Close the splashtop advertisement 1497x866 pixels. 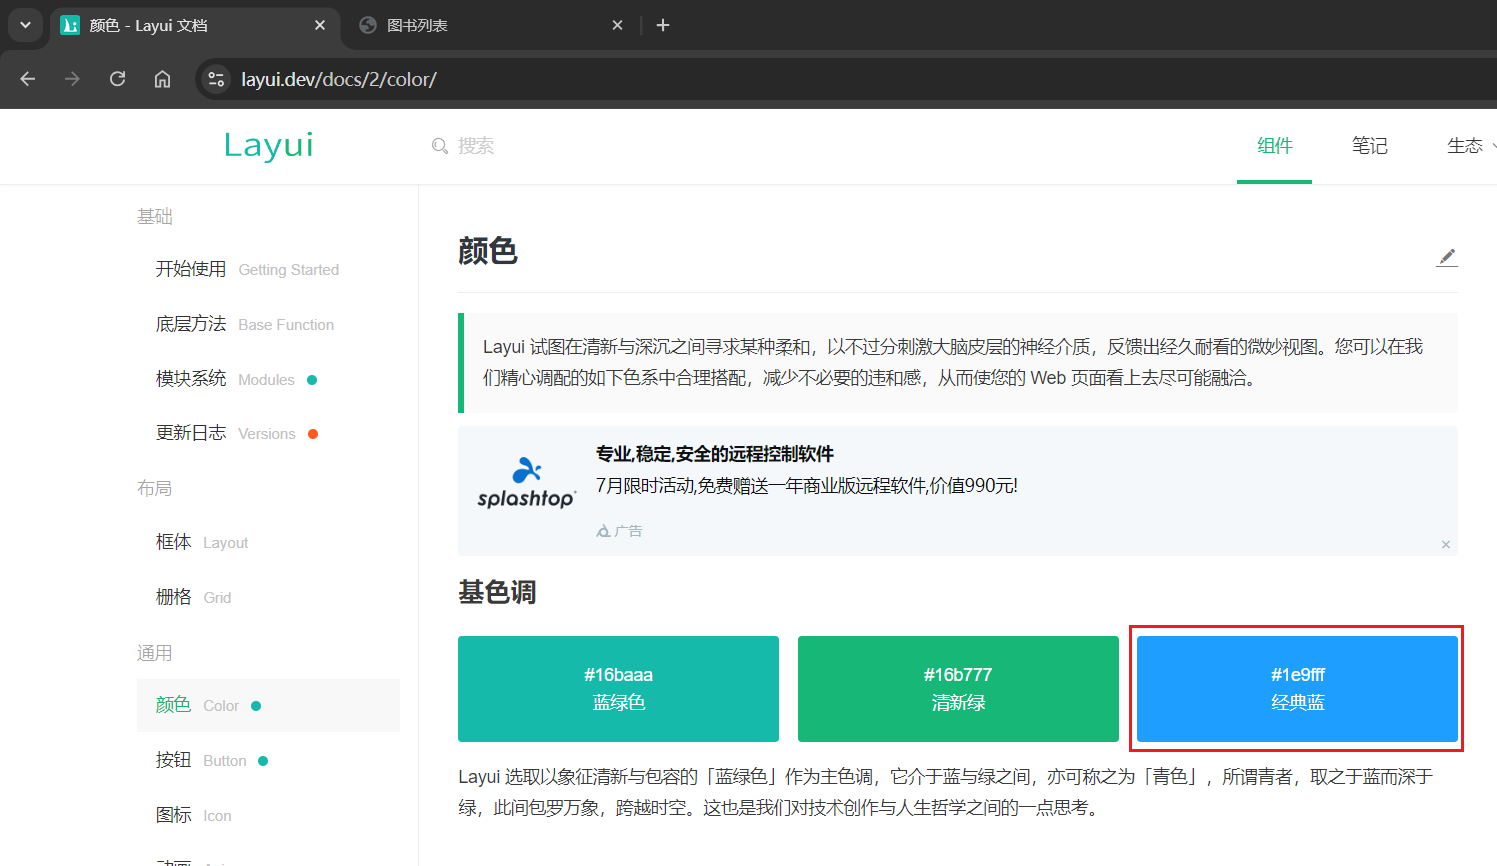pos(1446,544)
